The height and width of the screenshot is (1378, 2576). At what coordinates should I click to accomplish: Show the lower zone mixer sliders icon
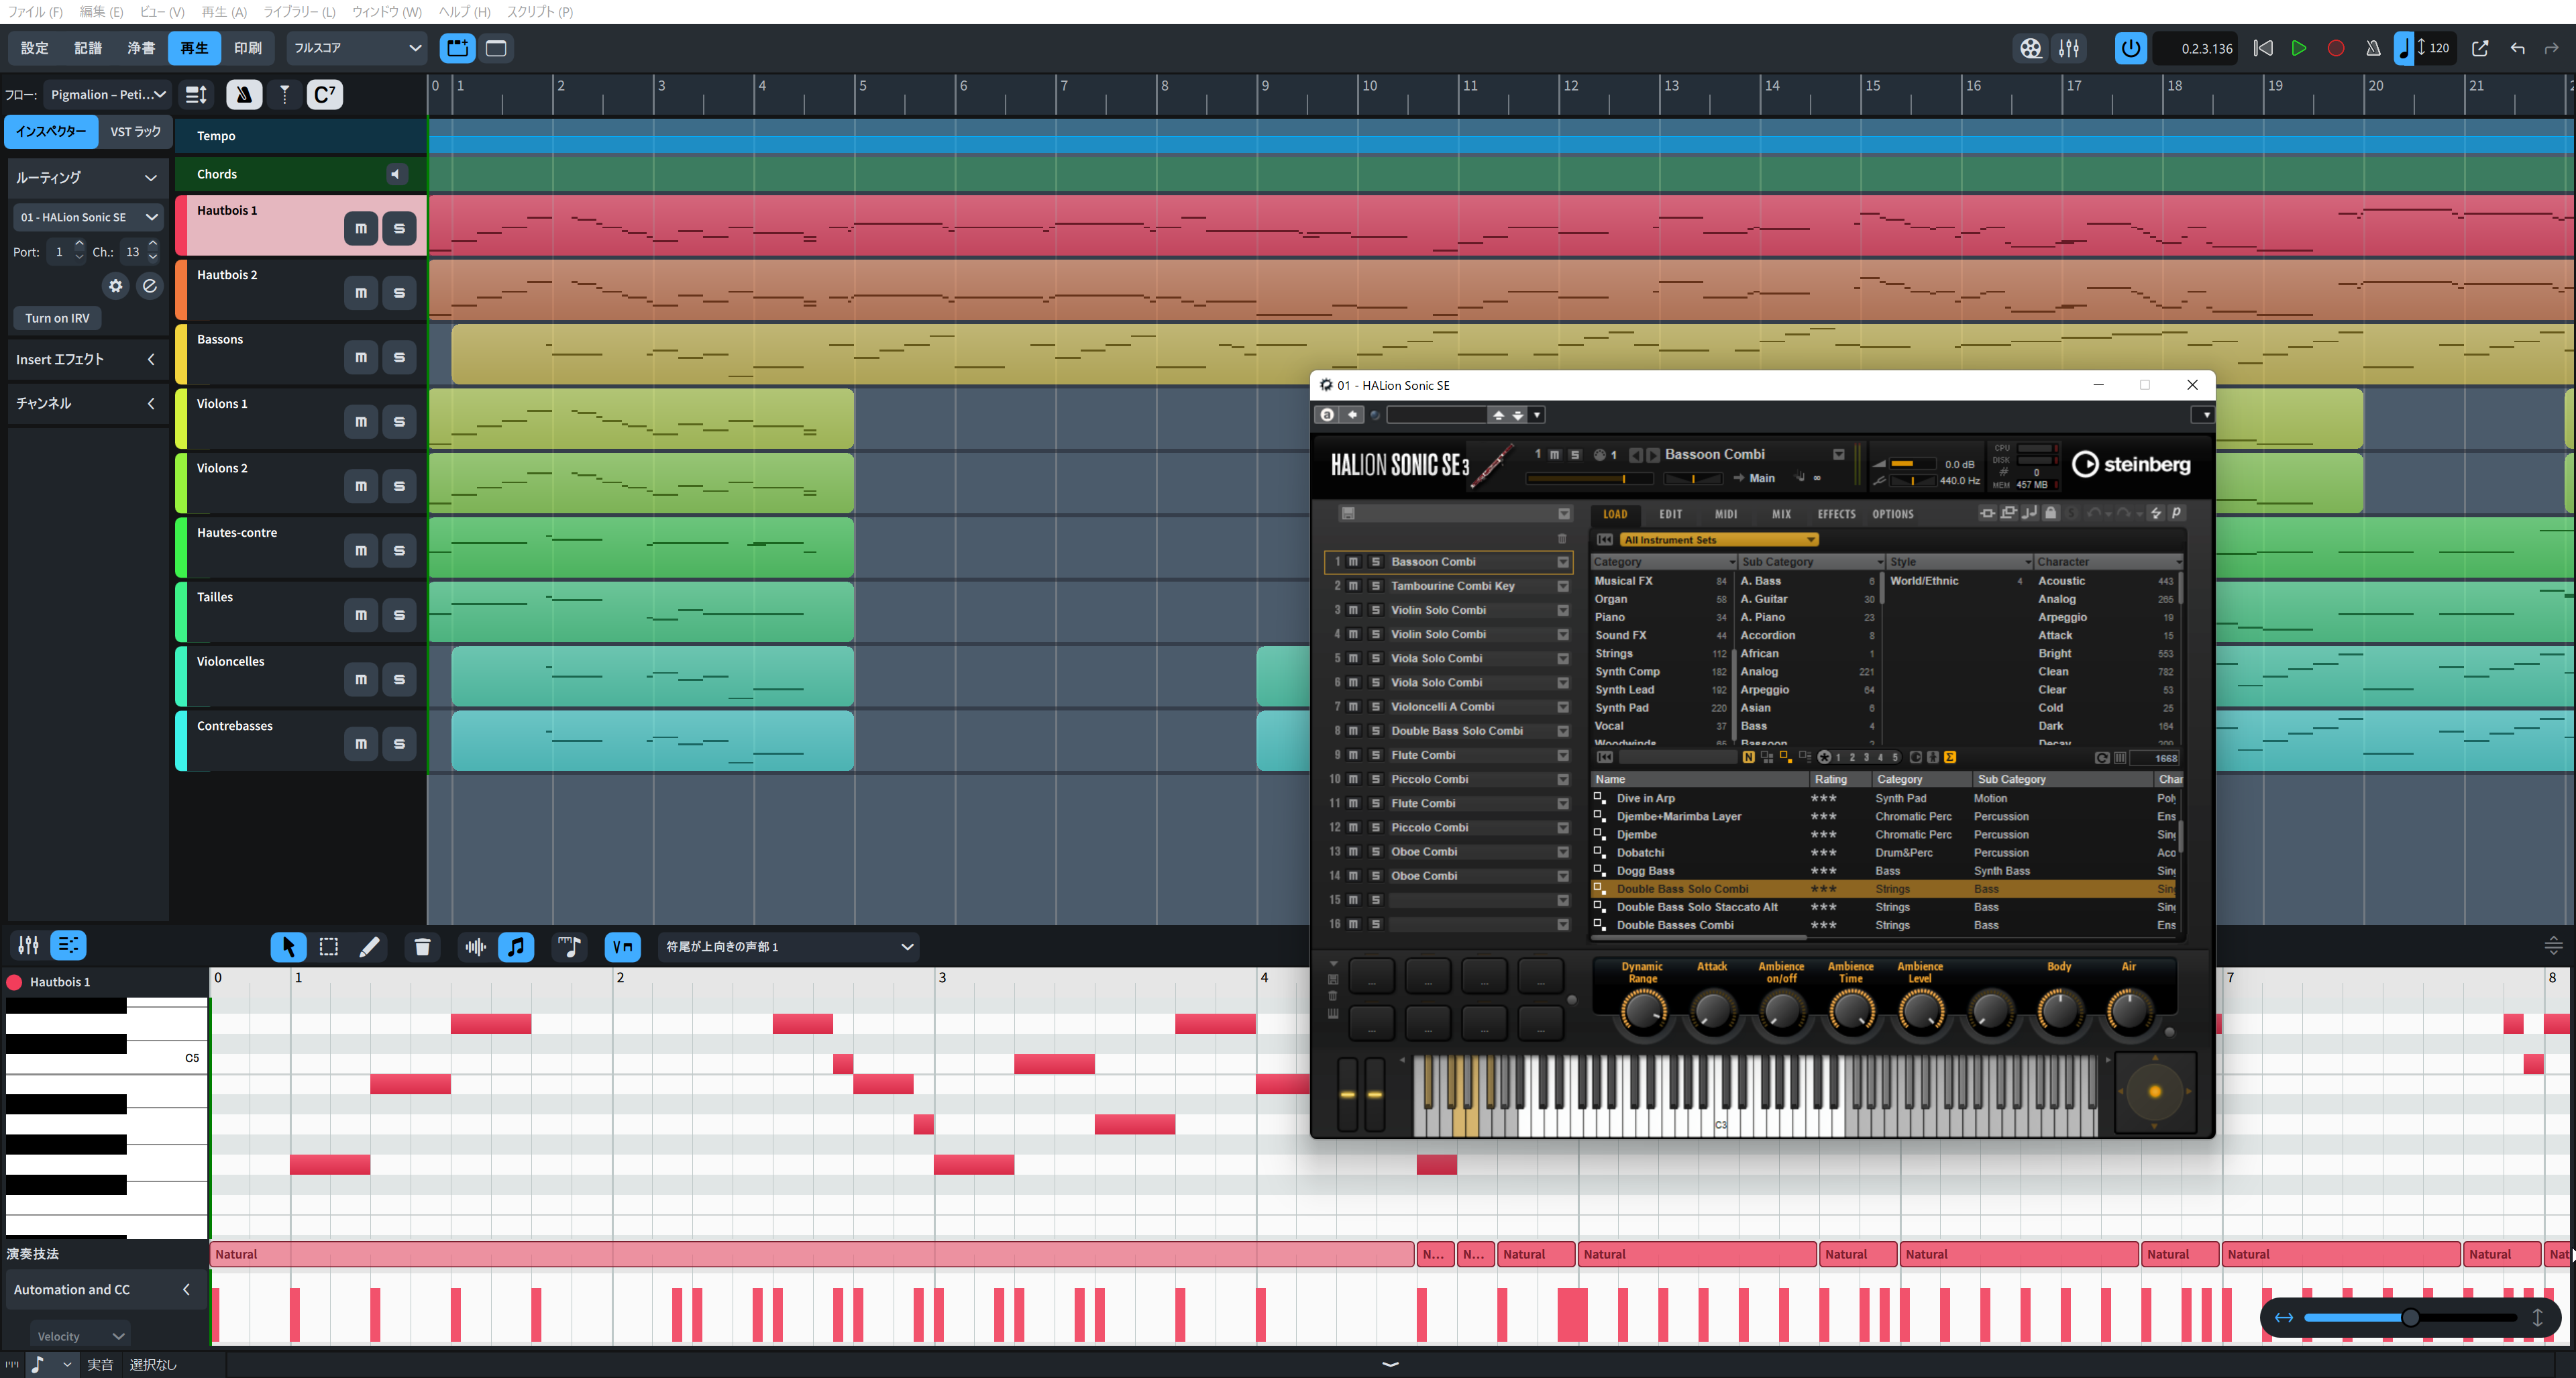28,944
